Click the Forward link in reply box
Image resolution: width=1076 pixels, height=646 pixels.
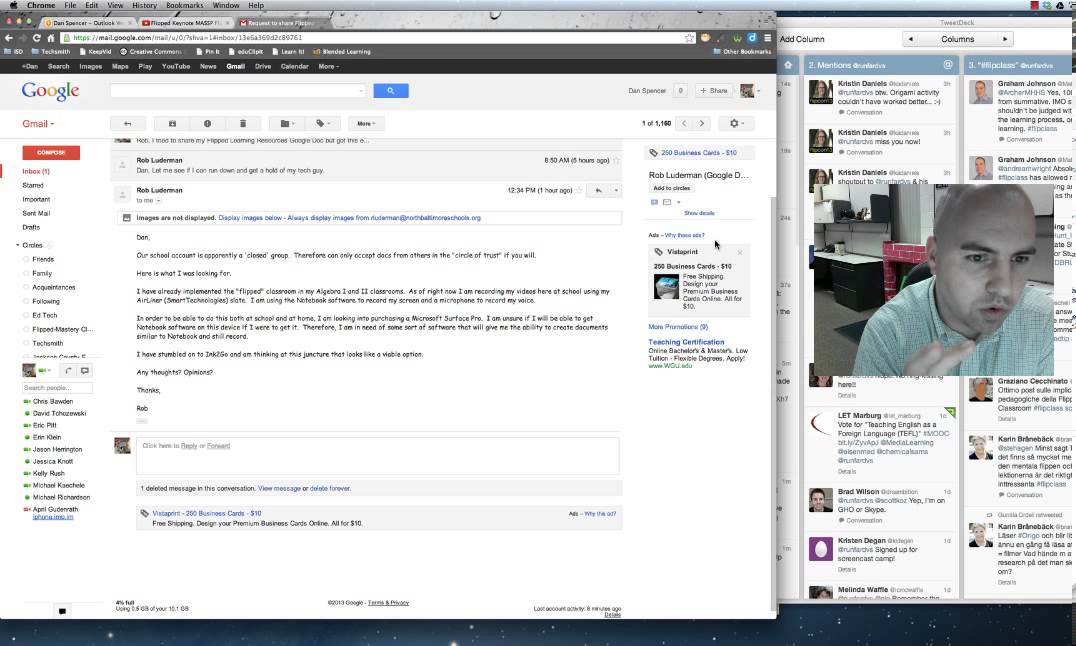click(218, 446)
